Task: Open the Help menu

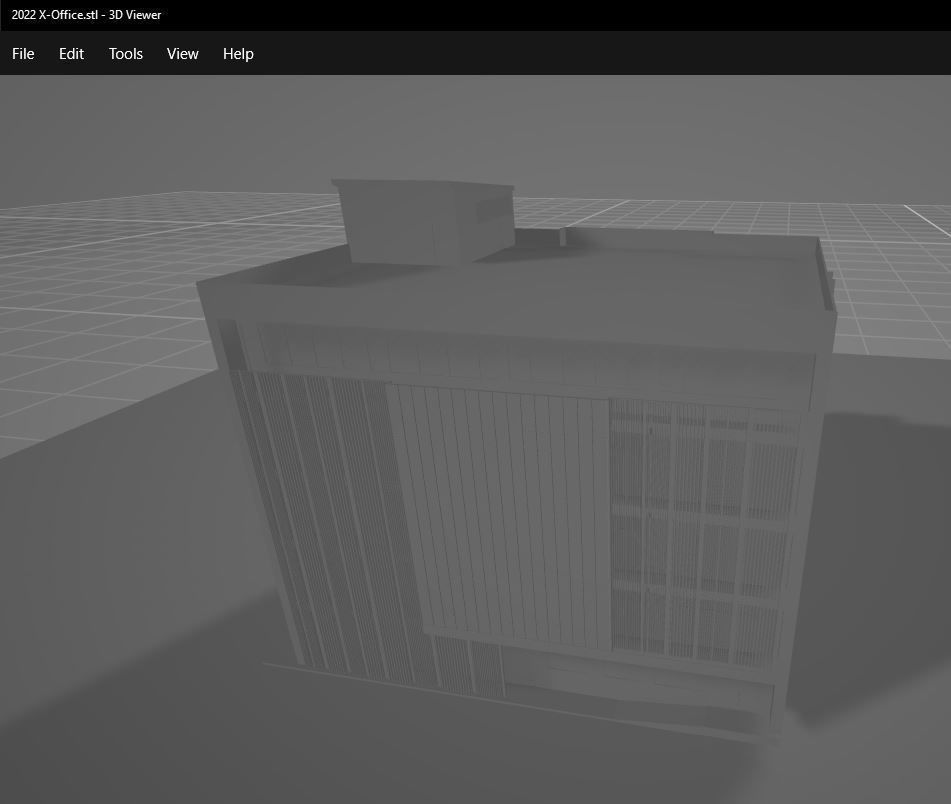Action: coord(238,54)
